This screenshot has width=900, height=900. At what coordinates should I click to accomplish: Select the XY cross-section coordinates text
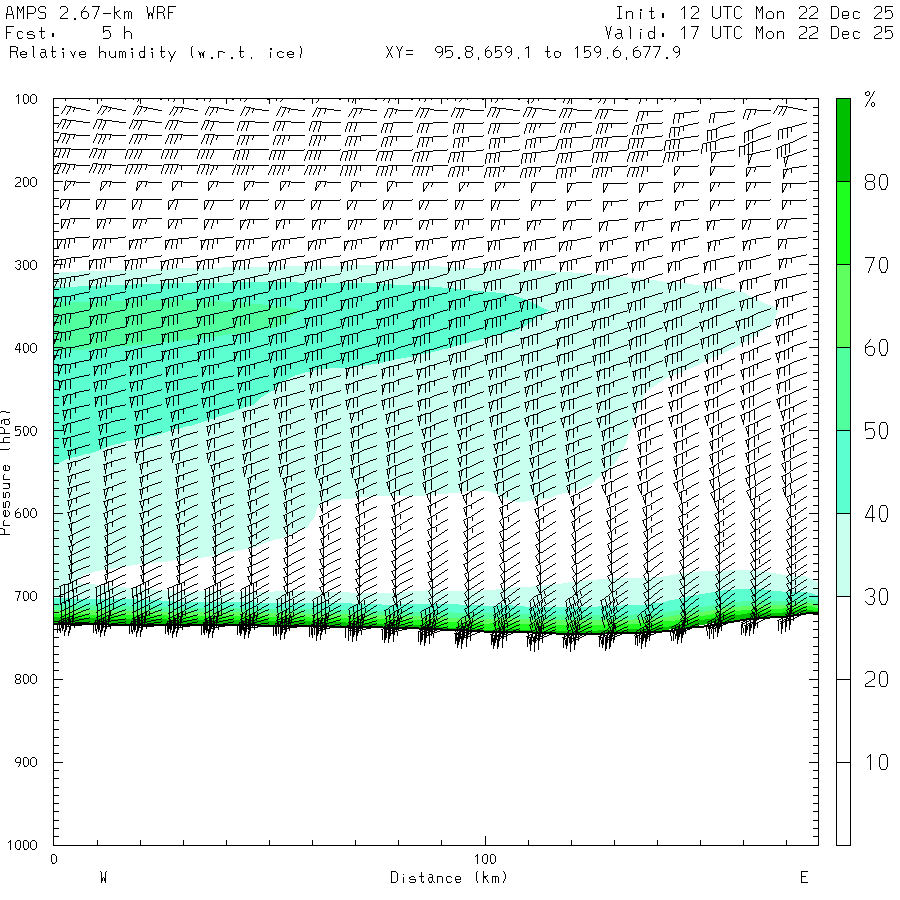pyautogui.click(x=533, y=52)
